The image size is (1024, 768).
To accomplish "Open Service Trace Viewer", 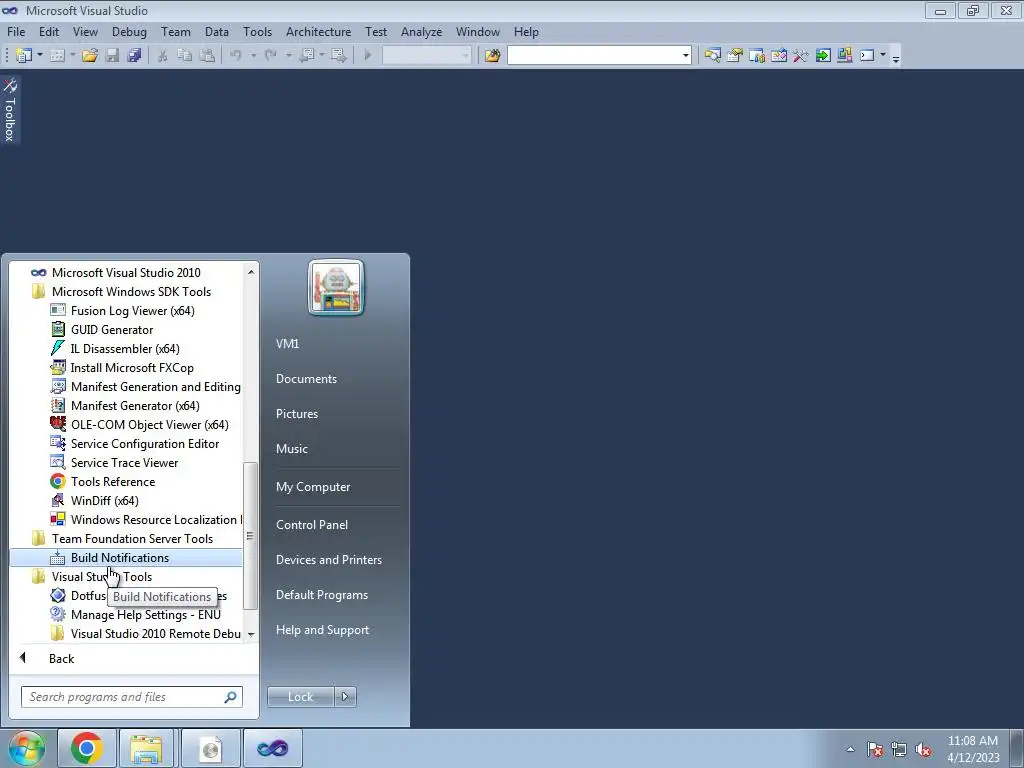I will pos(126,462).
